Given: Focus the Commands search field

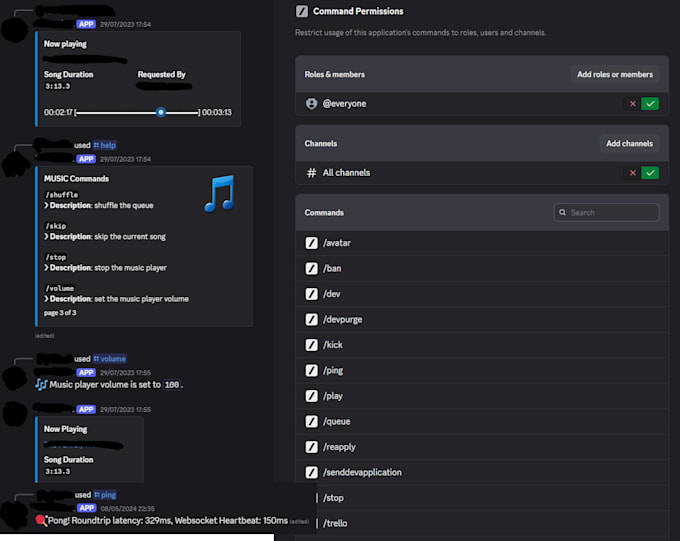Looking at the screenshot, I should [x=606, y=213].
